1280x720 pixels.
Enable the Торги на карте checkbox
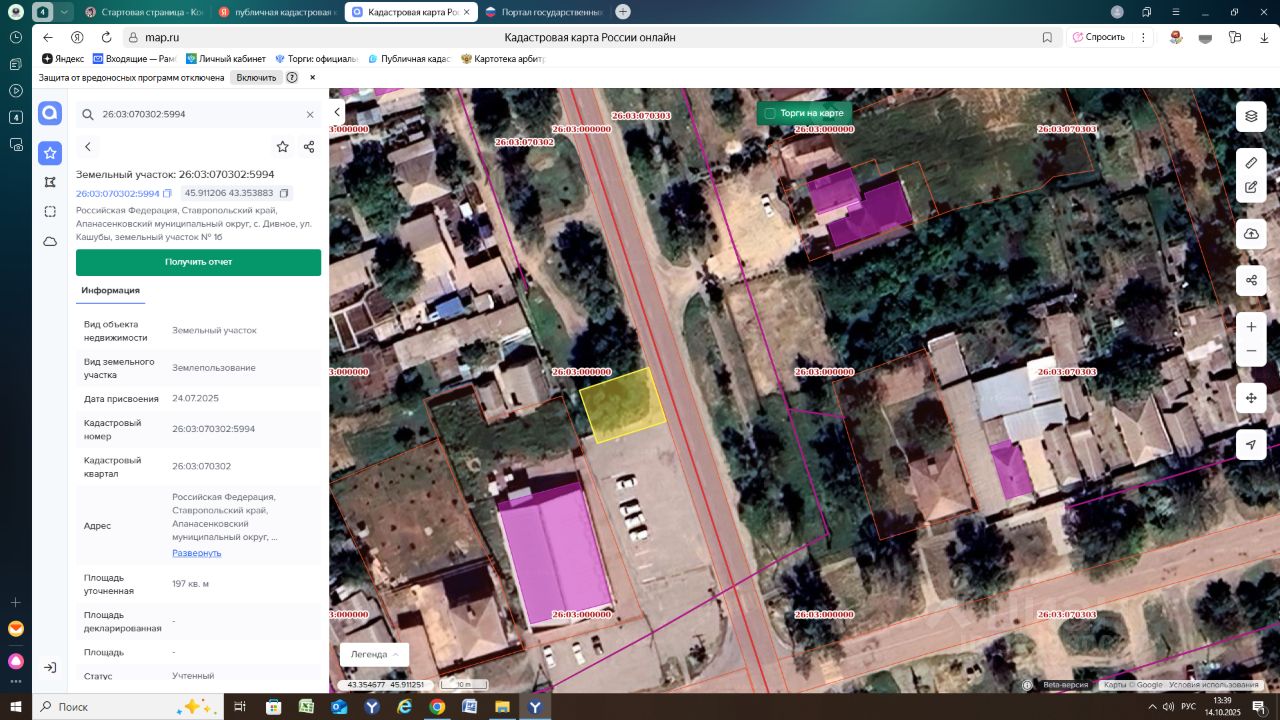[x=770, y=113]
